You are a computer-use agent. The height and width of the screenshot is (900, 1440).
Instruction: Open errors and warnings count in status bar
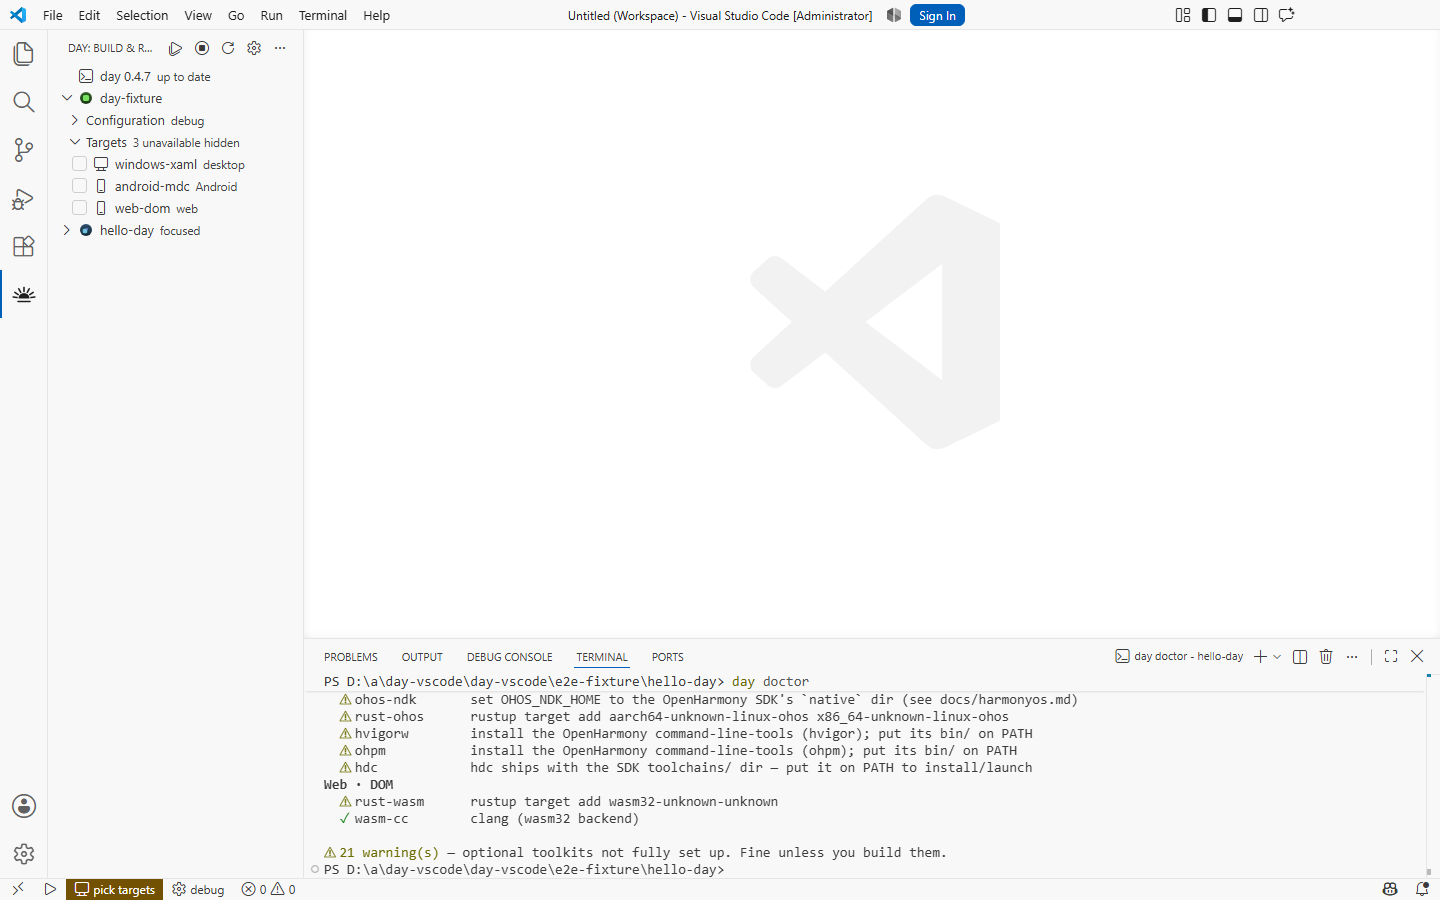(x=269, y=889)
